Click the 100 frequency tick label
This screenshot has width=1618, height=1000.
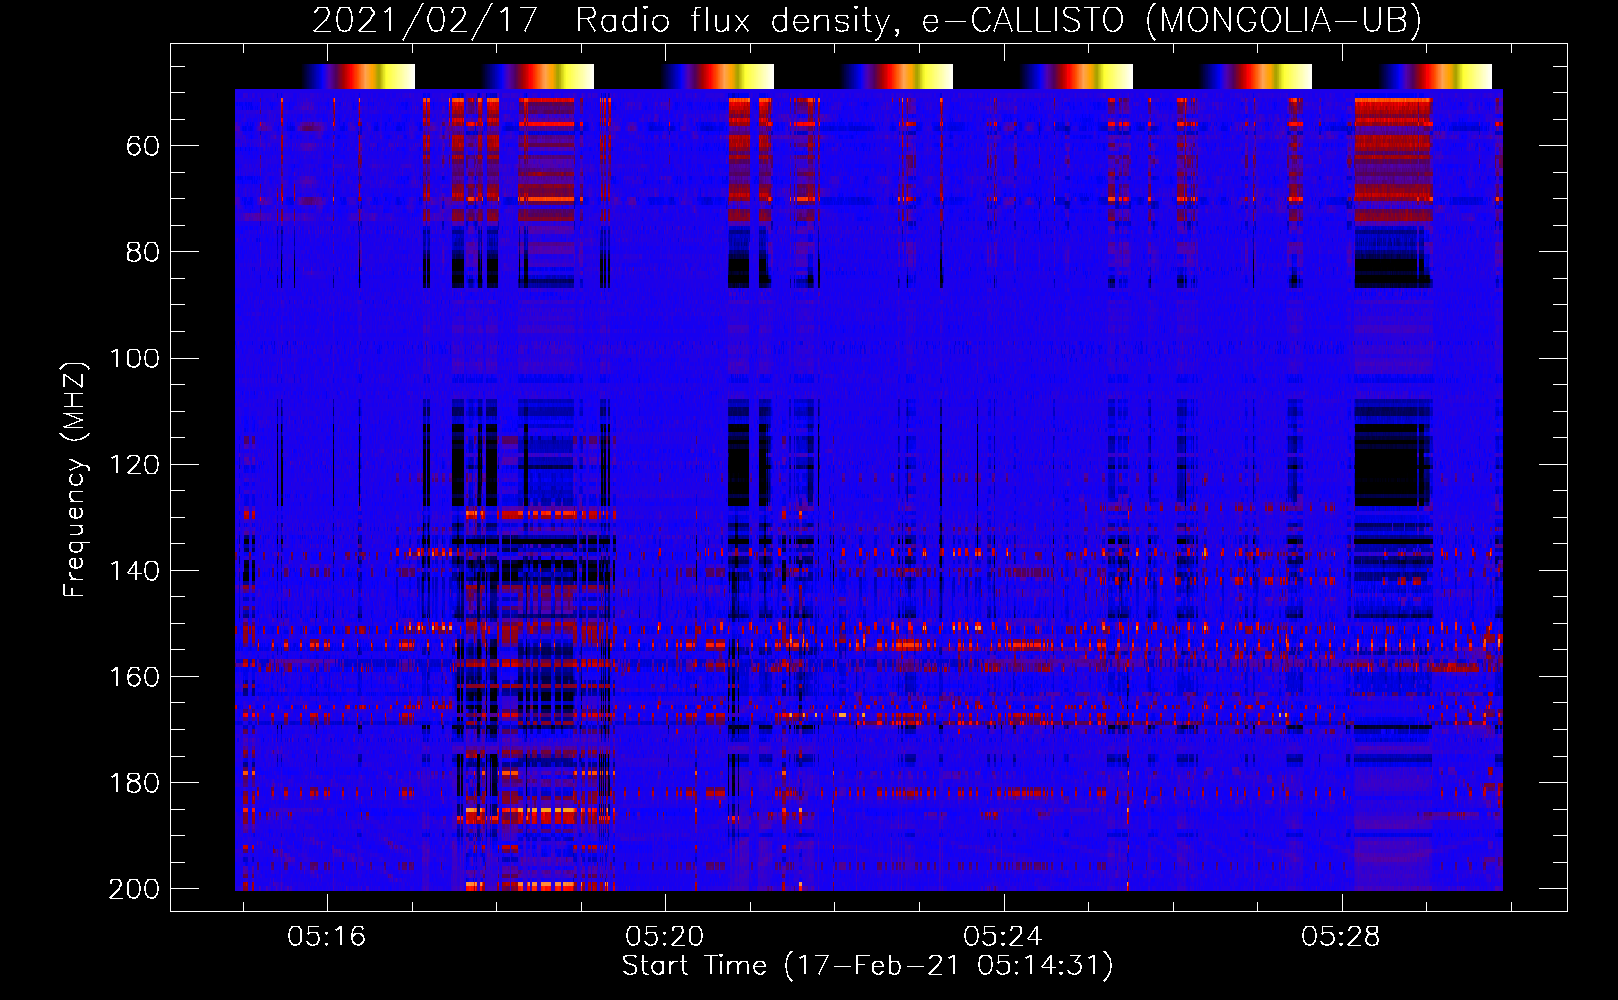tap(134, 358)
